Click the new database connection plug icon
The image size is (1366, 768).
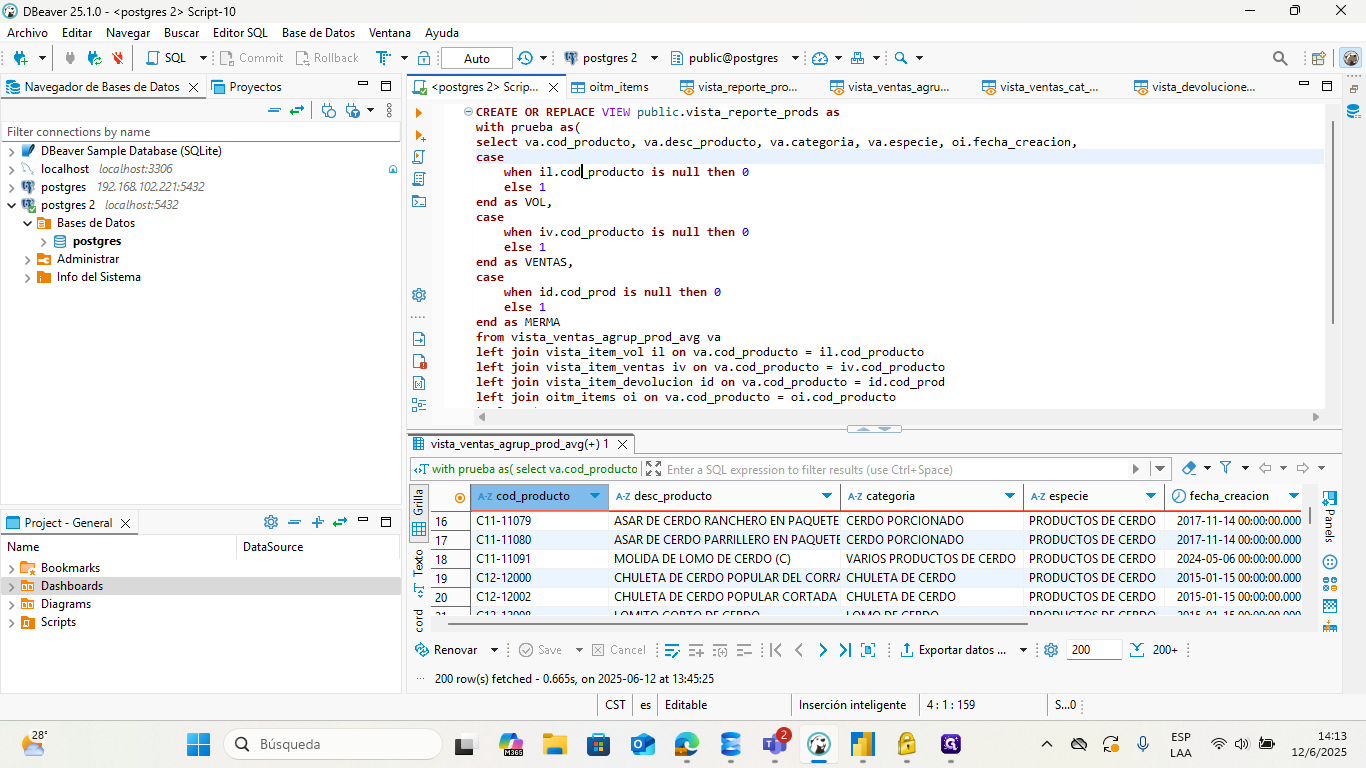[19, 58]
